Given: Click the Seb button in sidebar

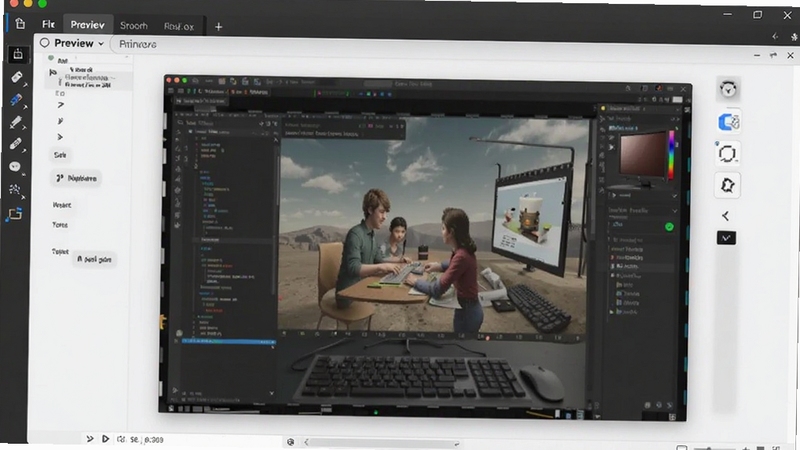Looking at the screenshot, I should coord(60,155).
